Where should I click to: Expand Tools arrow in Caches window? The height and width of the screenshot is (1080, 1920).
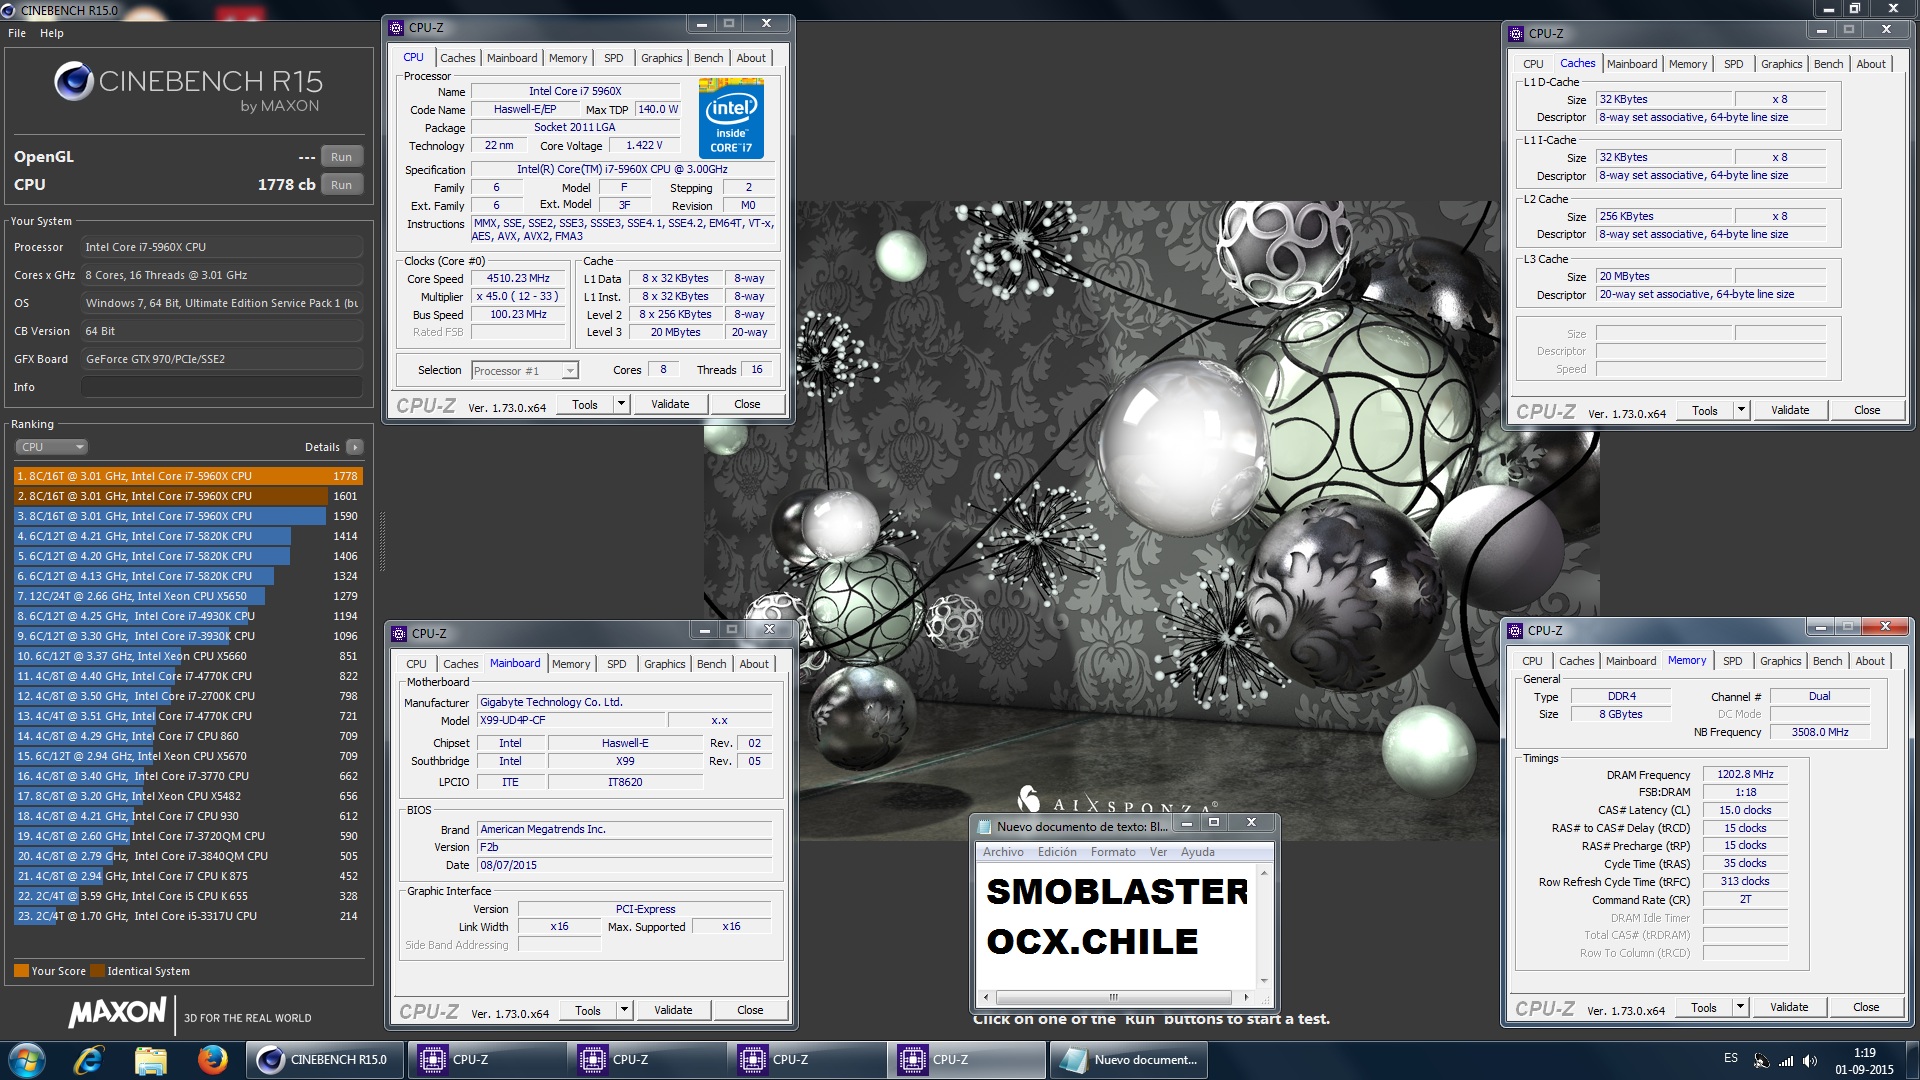pyautogui.click(x=1741, y=410)
